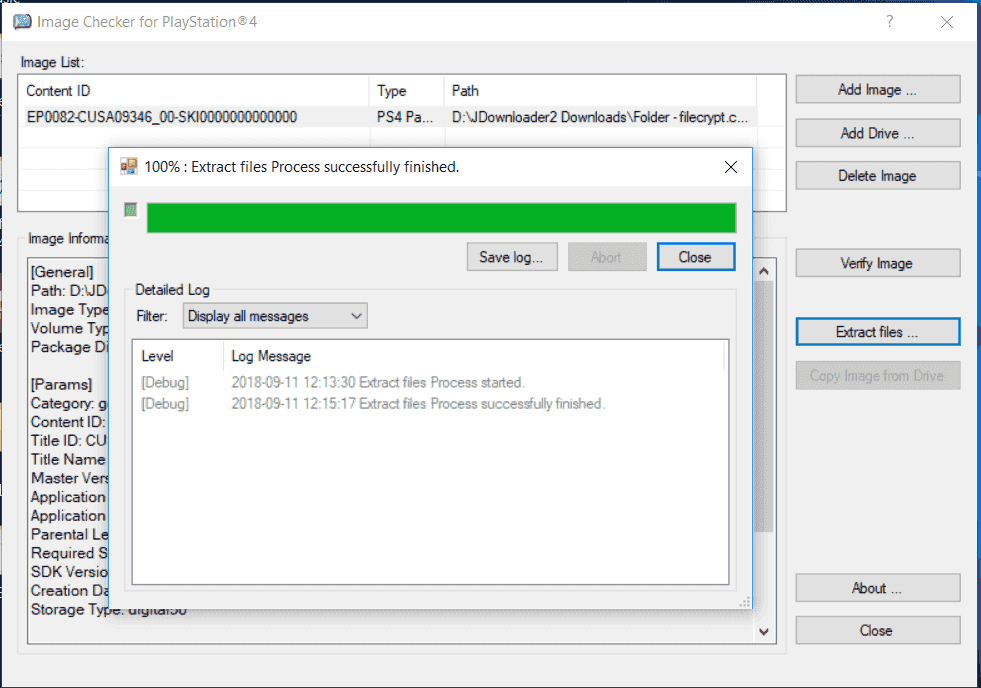Click the Path column header

(601, 91)
